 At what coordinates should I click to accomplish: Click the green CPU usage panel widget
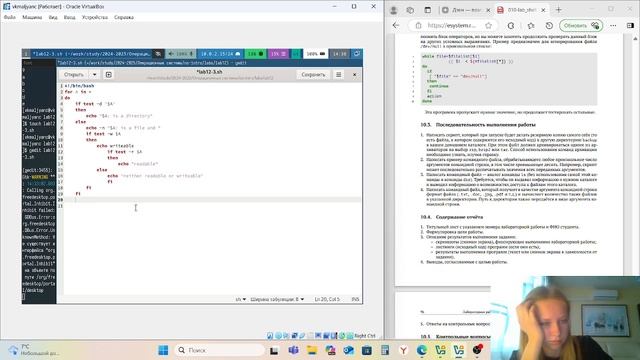pos(256,53)
